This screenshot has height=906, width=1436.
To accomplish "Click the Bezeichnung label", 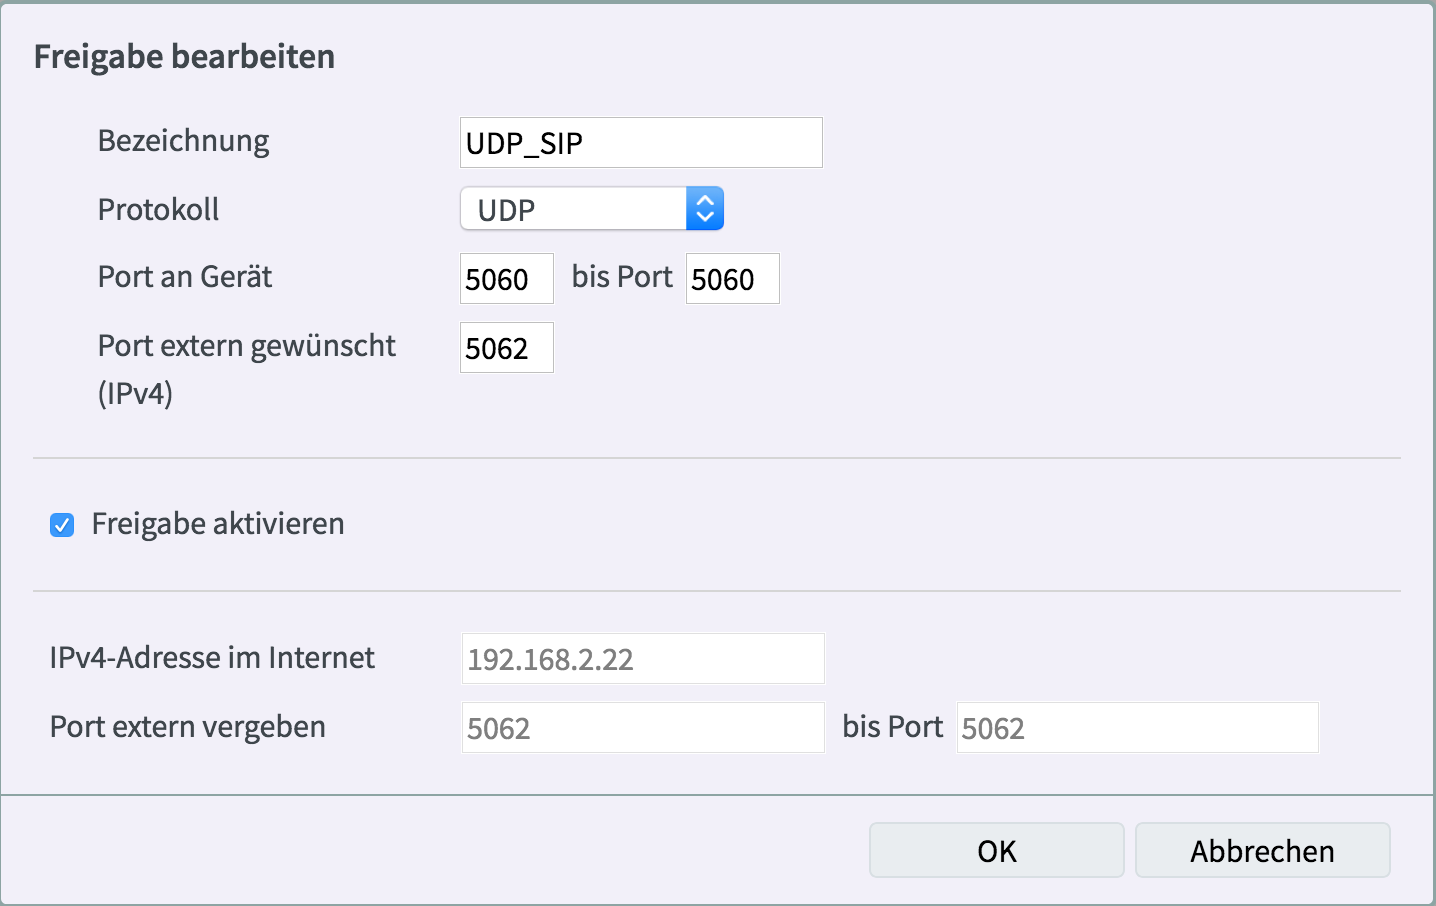I will 184,141.
